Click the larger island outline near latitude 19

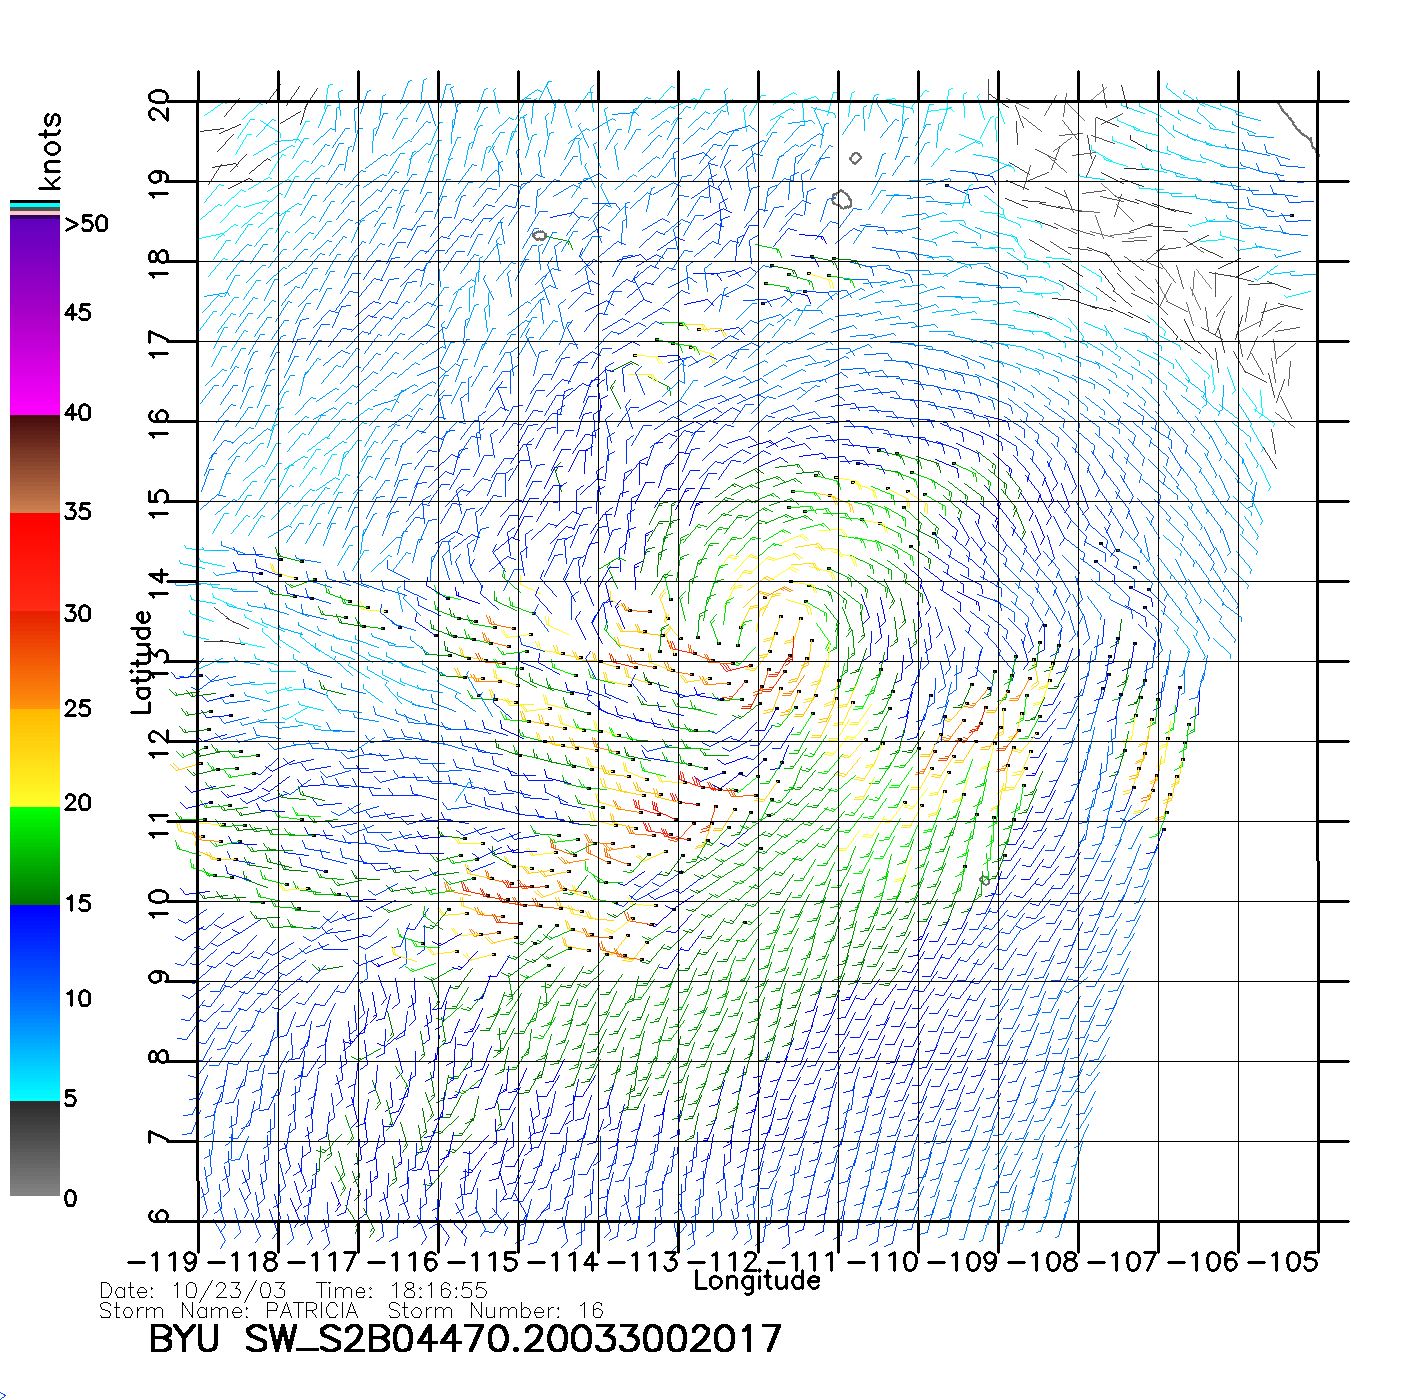pos(842,200)
